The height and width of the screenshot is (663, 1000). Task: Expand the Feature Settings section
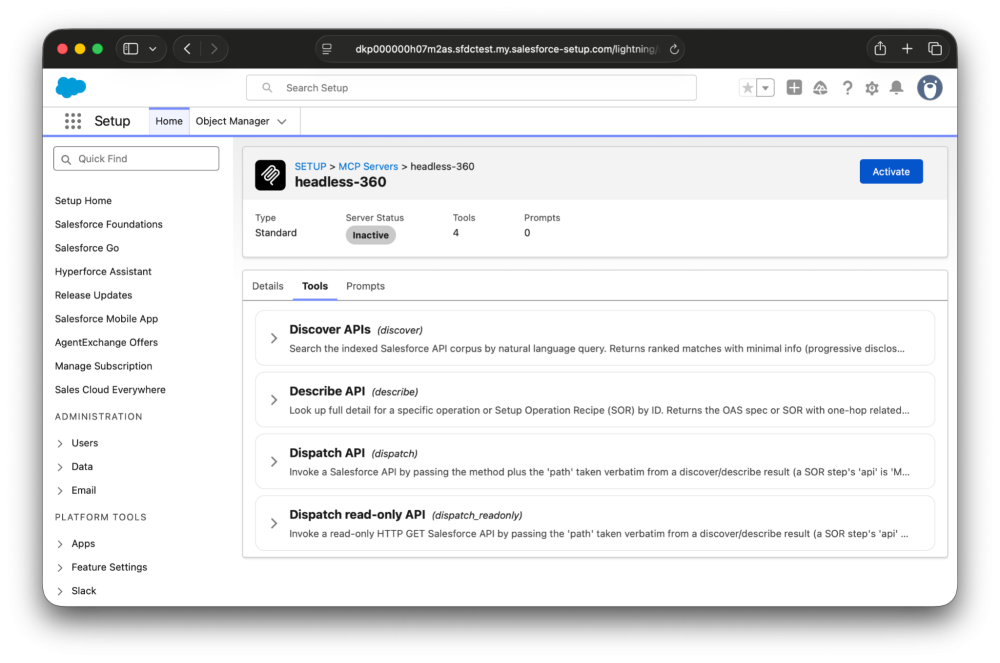point(60,567)
